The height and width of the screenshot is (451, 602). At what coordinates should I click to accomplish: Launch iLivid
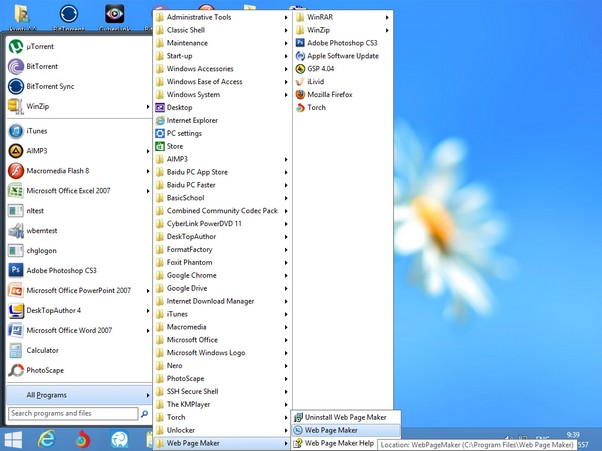click(x=343, y=82)
